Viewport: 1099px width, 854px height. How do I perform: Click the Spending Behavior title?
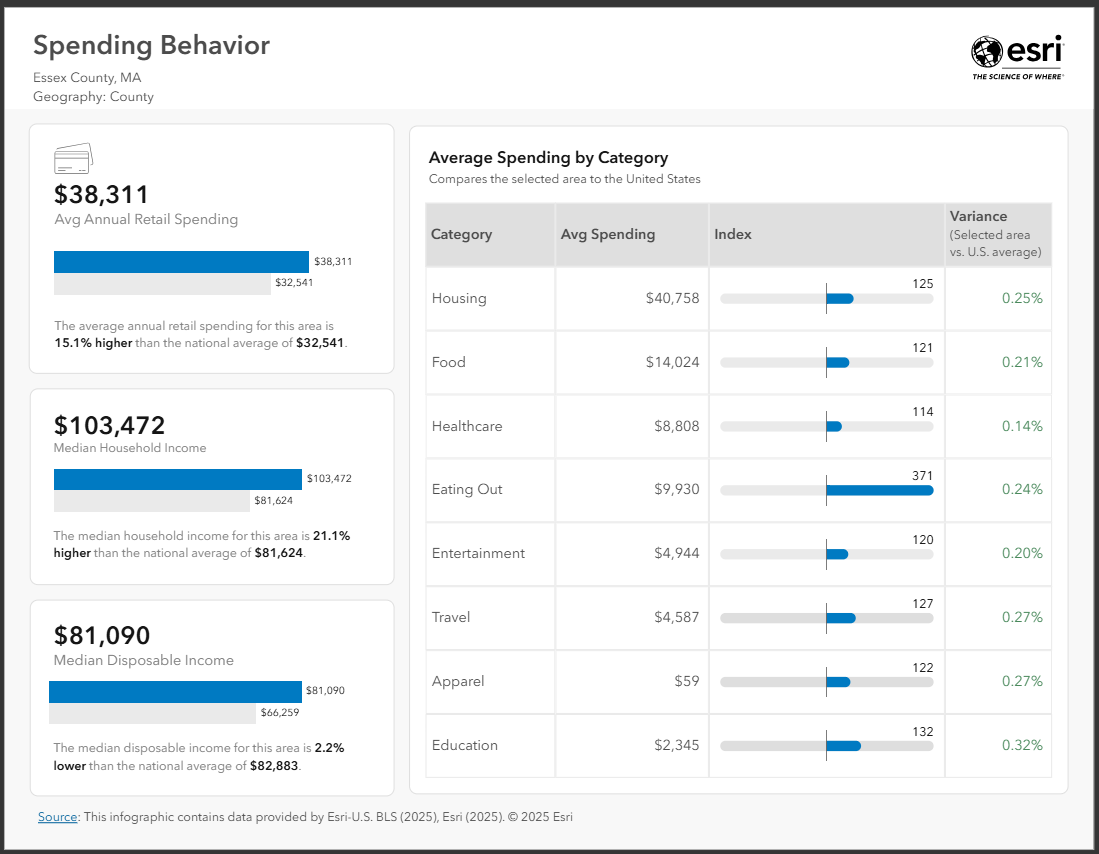coord(151,45)
